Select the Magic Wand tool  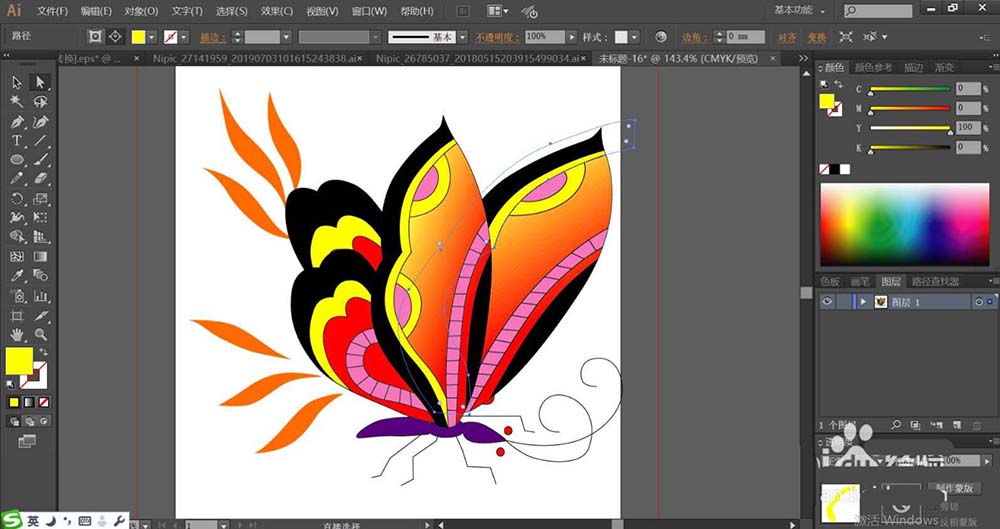click(17, 102)
